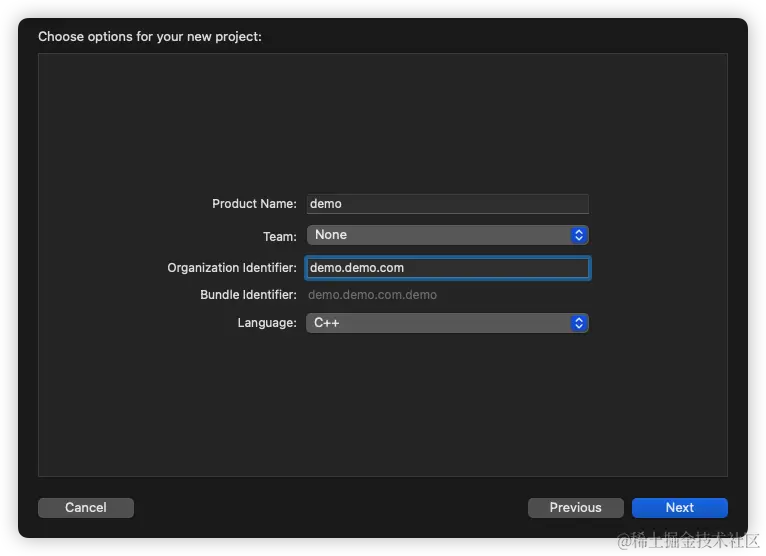Click the "Language:" label

coord(267,323)
